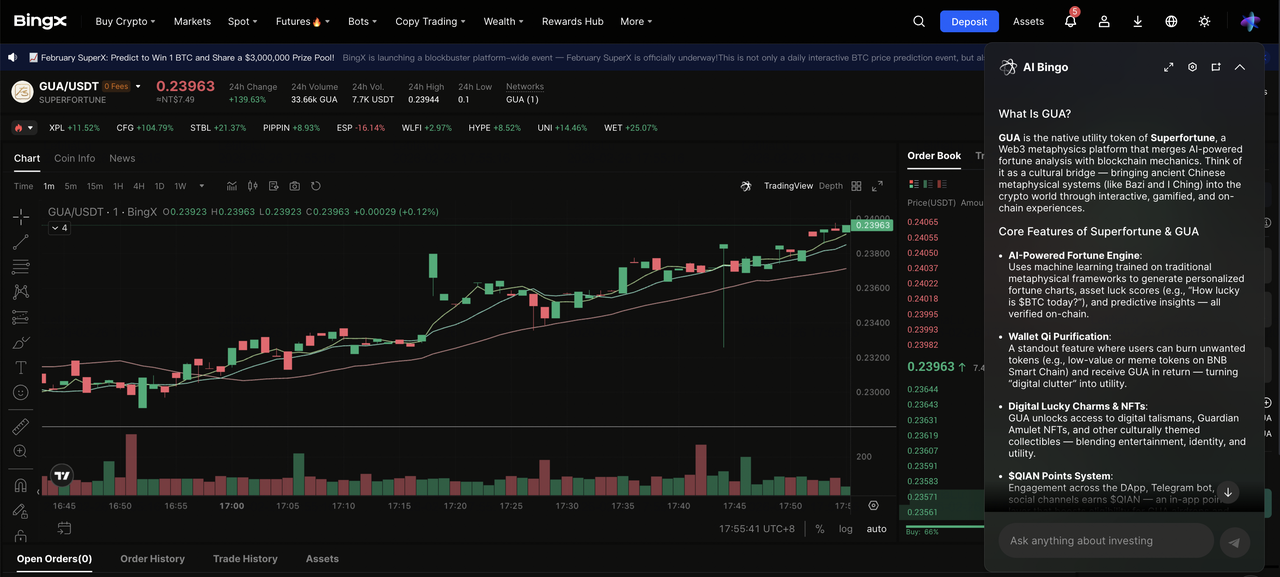Image resolution: width=1280 pixels, height=577 pixels.
Task: Expand the Futures menu dropdown
Action: (298, 21)
